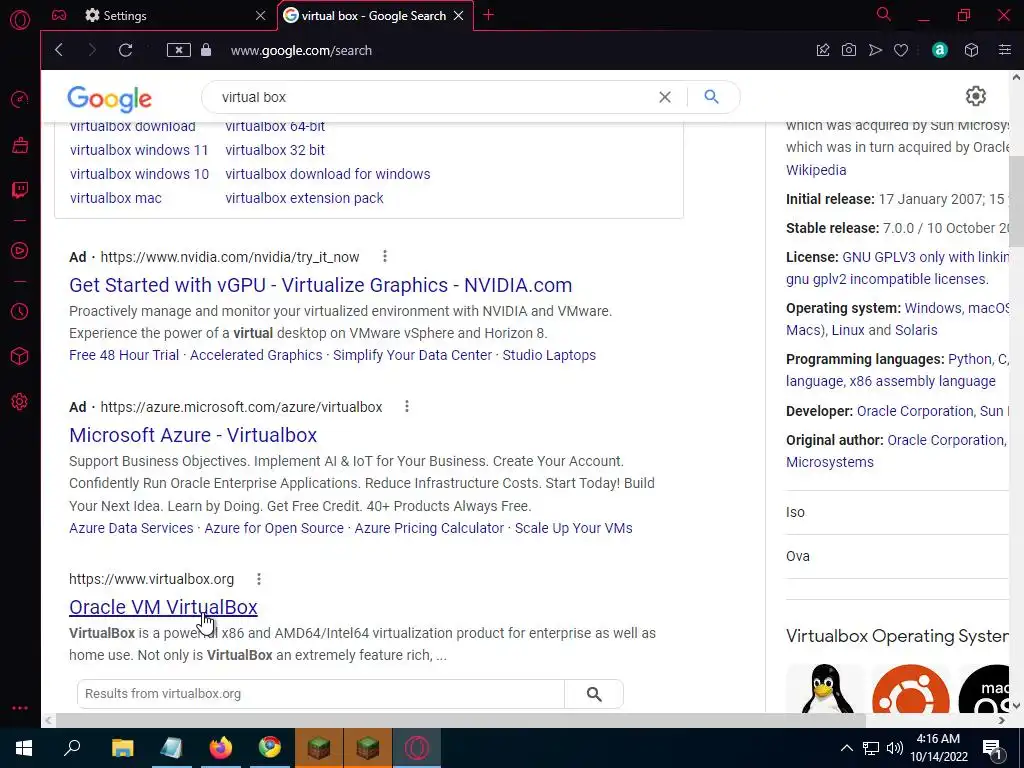Screen dimensions: 1024x768
Task: Open Wikipedia link in knowledge panel
Action: point(816,170)
